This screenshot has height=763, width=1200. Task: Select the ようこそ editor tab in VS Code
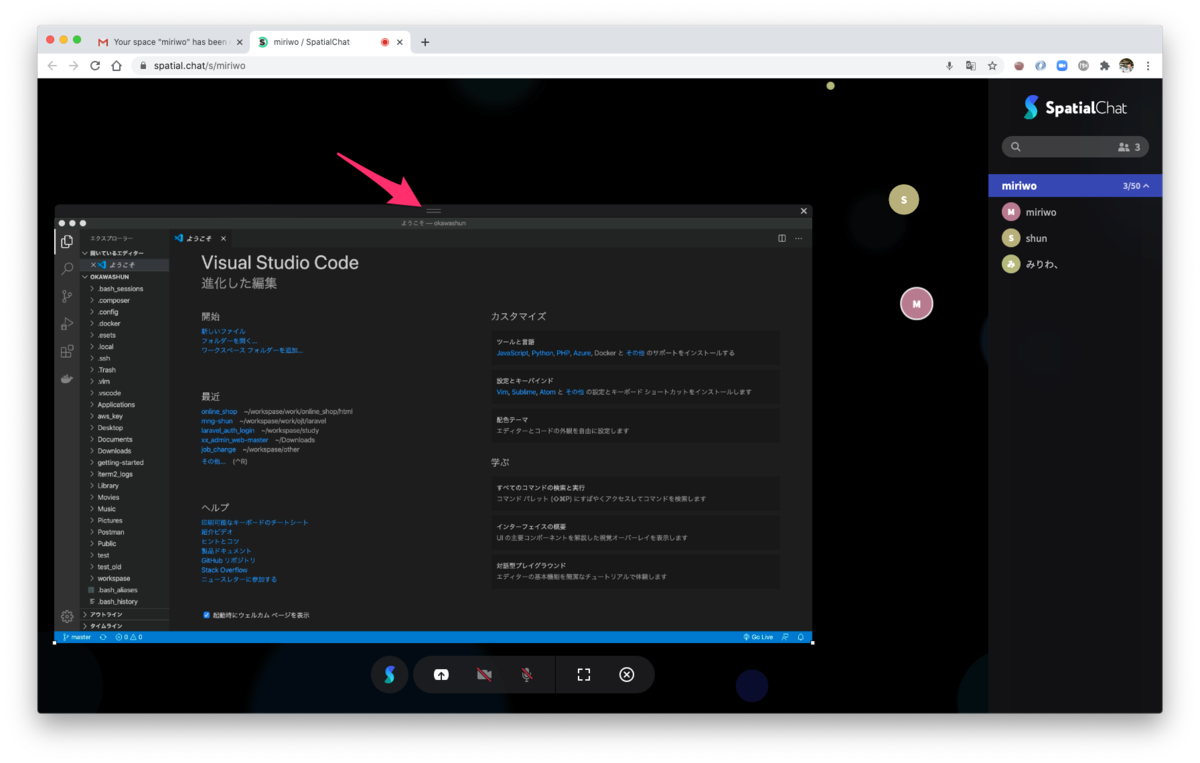(200, 238)
